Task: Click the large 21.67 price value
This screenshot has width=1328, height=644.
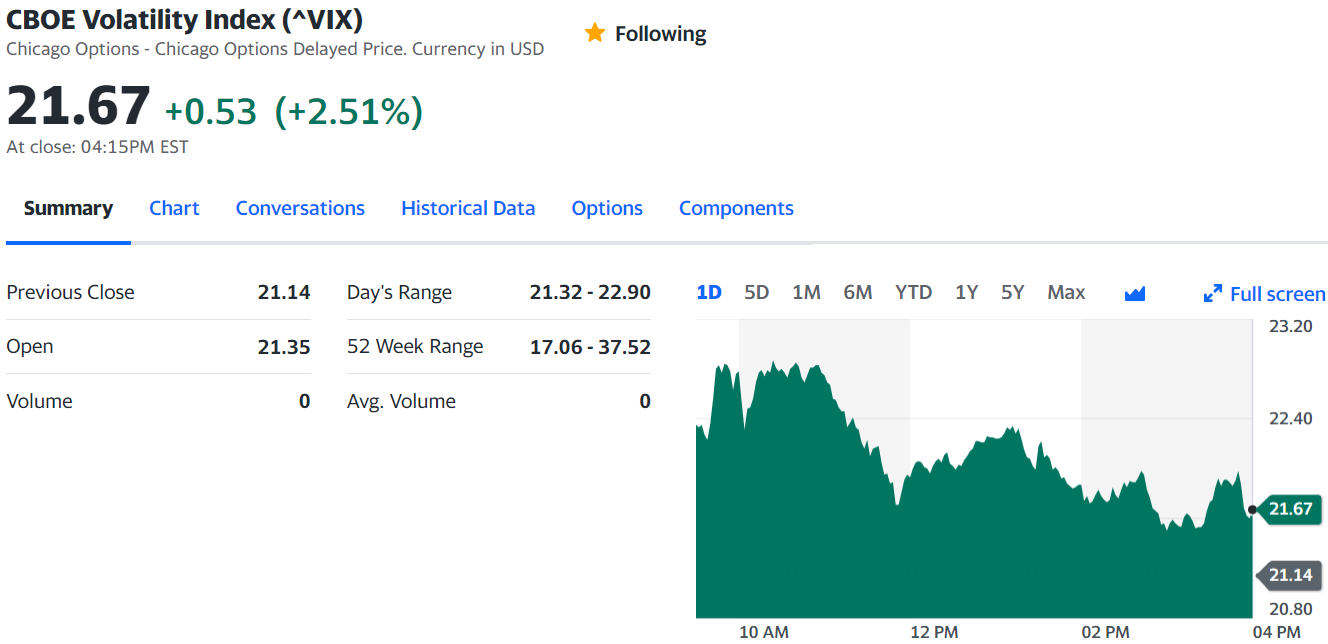Action: coord(78,106)
